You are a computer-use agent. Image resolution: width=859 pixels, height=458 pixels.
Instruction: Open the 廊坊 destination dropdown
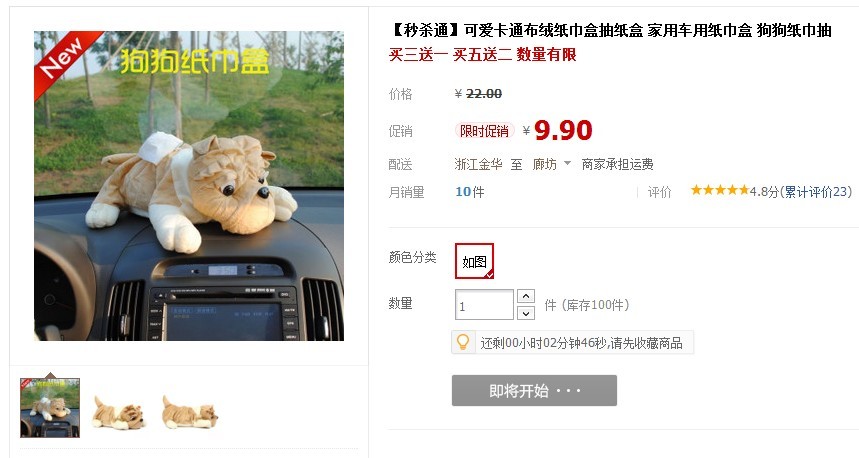(x=552, y=164)
